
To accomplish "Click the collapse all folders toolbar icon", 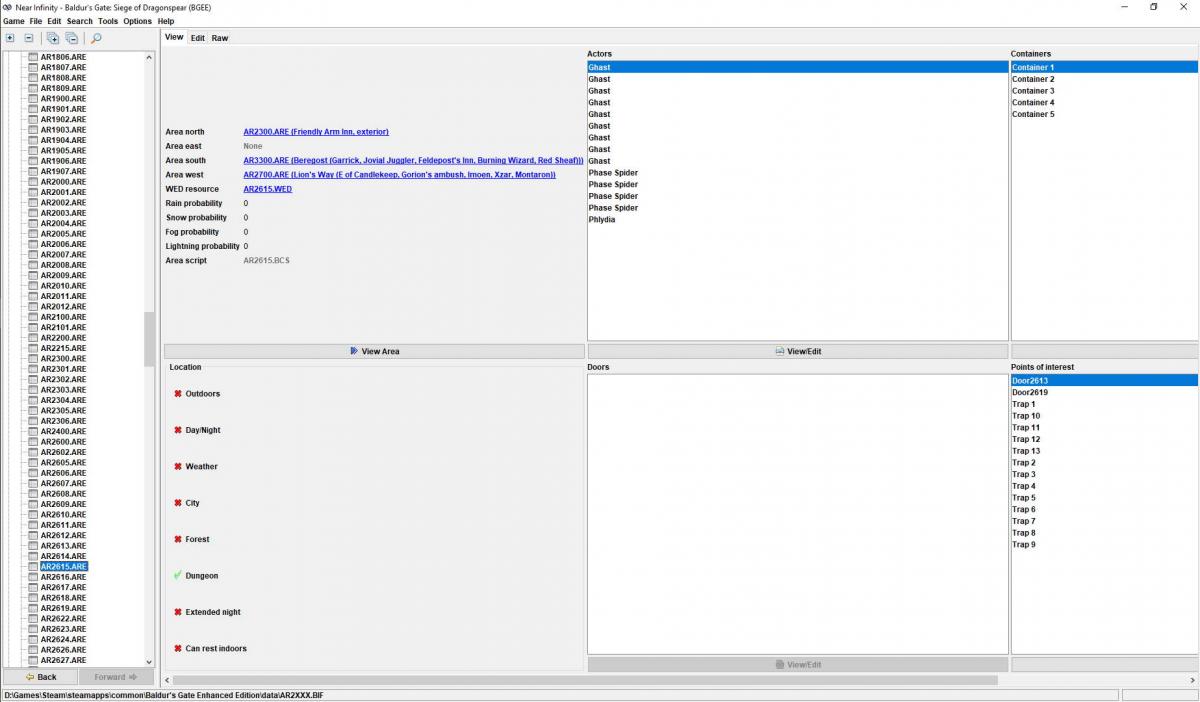I will pos(71,38).
